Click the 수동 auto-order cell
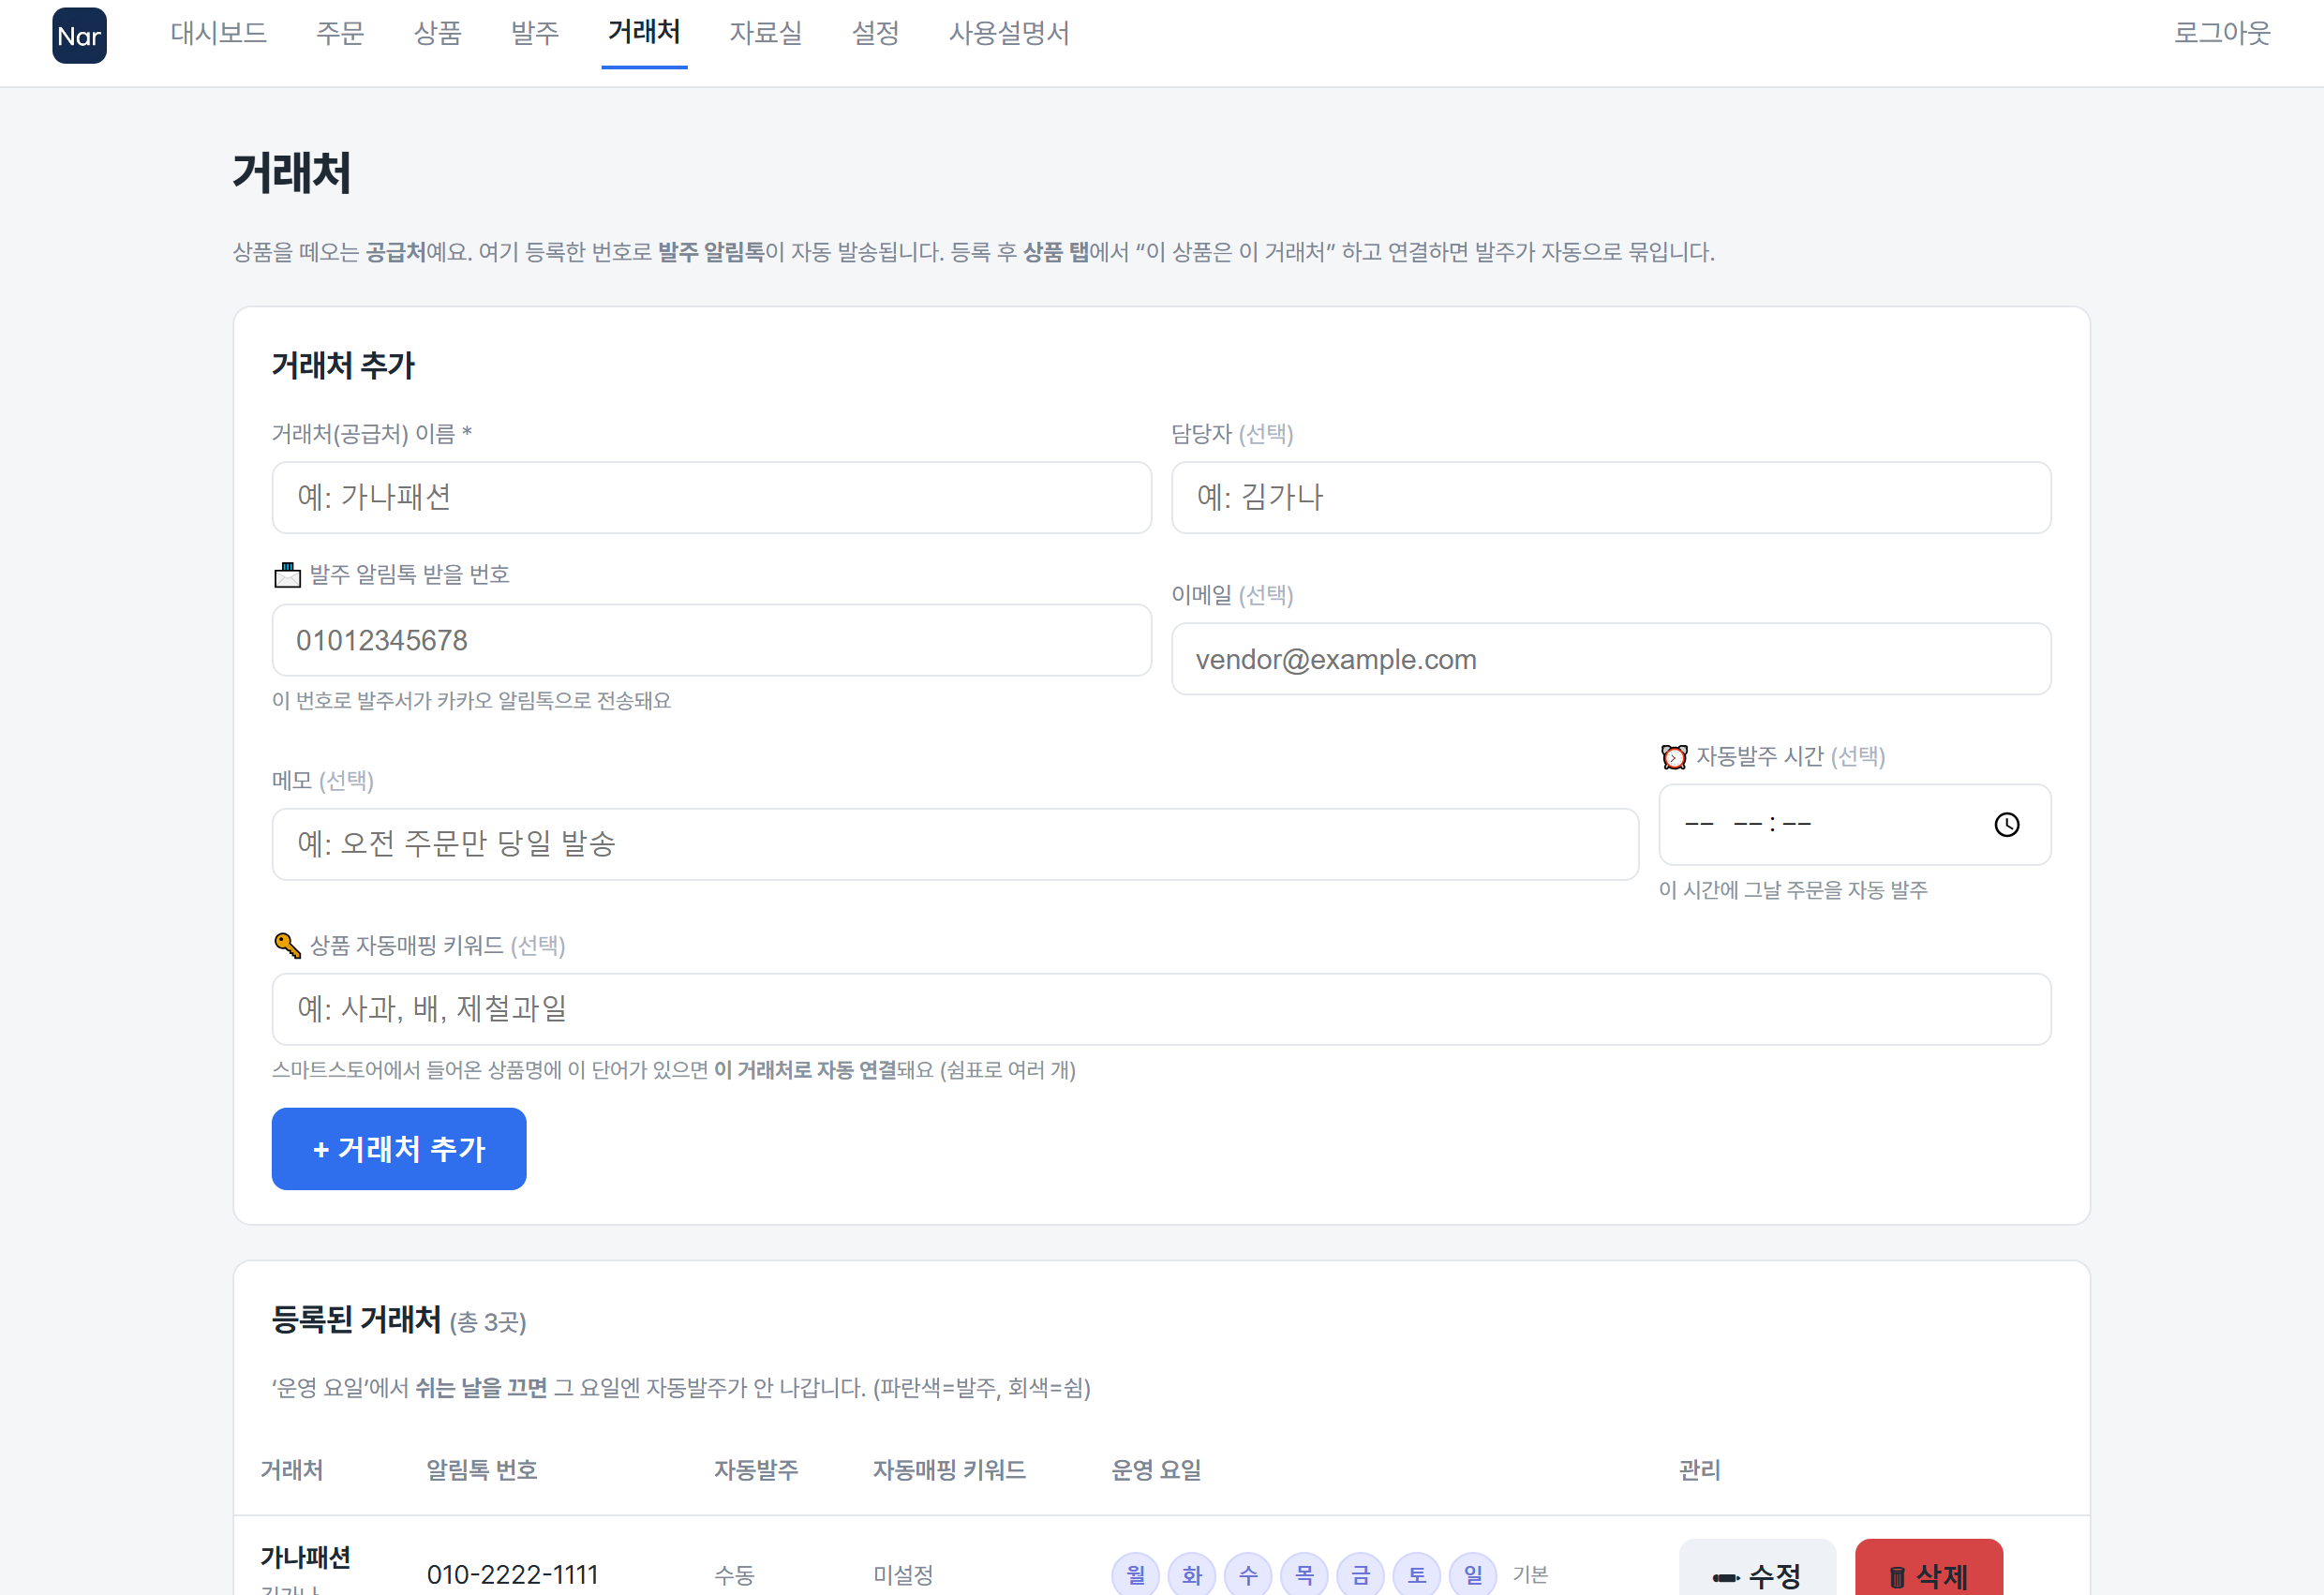Image resolution: width=2324 pixels, height=1595 pixels. click(734, 1576)
